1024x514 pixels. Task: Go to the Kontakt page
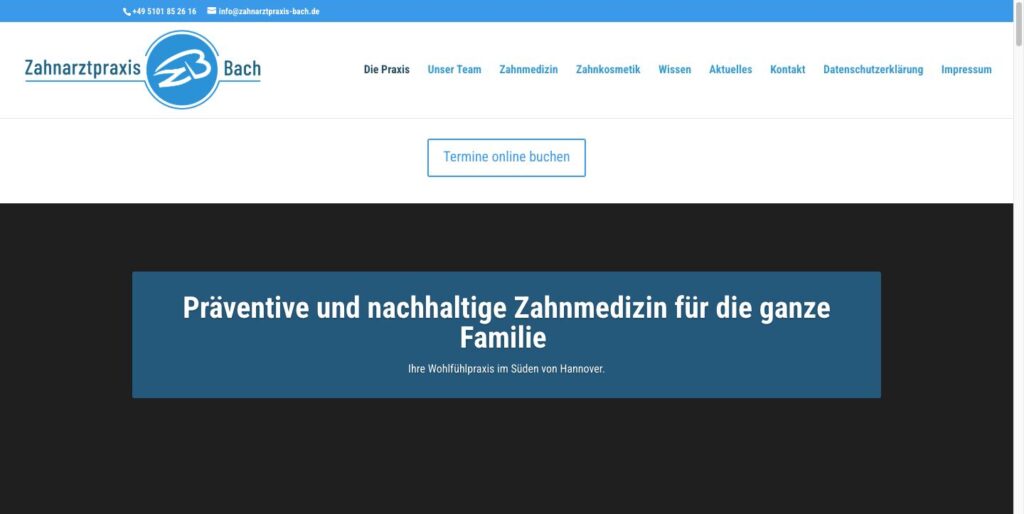point(788,69)
